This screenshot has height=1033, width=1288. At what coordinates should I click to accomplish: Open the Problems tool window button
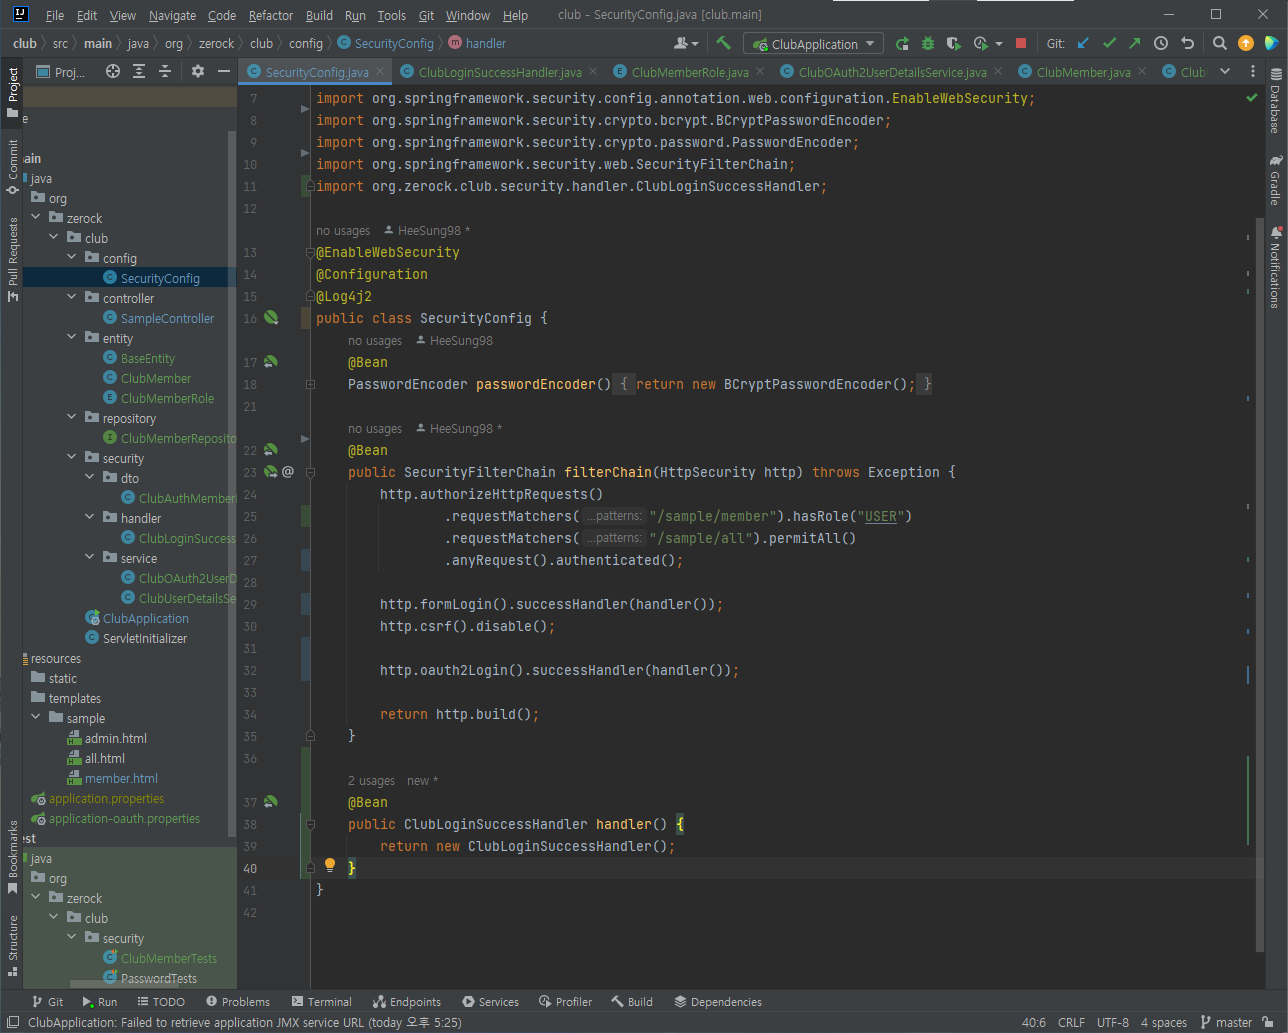click(x=238, y=1001)
